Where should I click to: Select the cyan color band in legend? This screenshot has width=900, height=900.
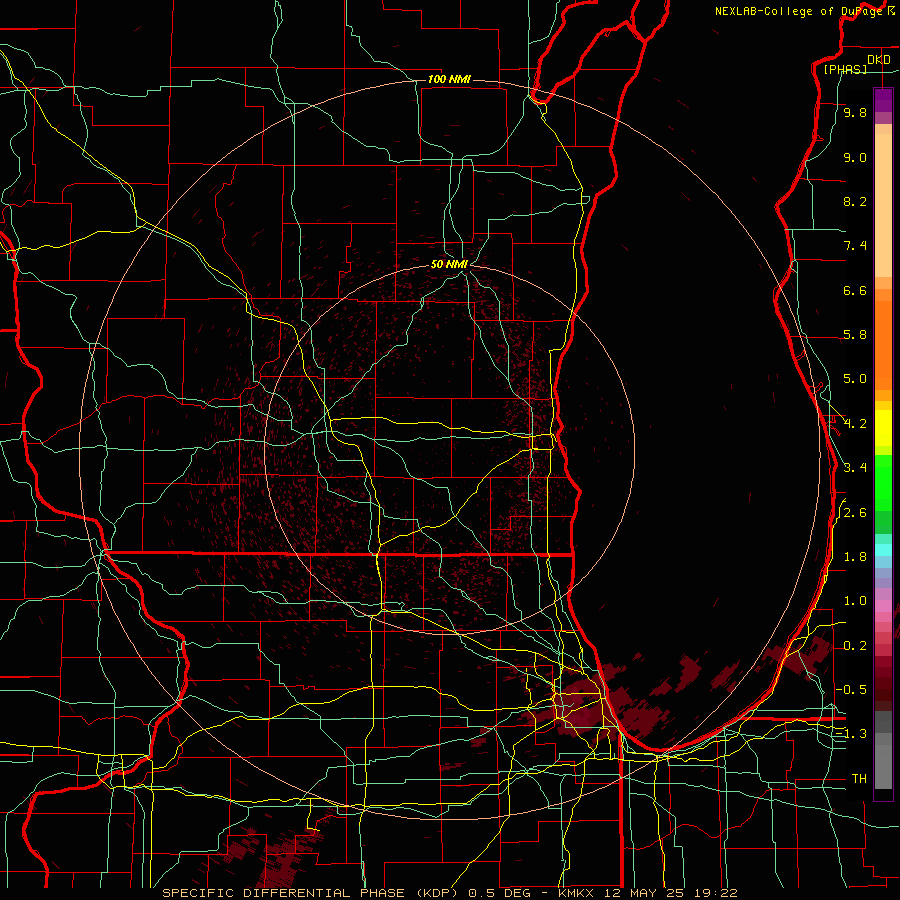tap(883, 549)
